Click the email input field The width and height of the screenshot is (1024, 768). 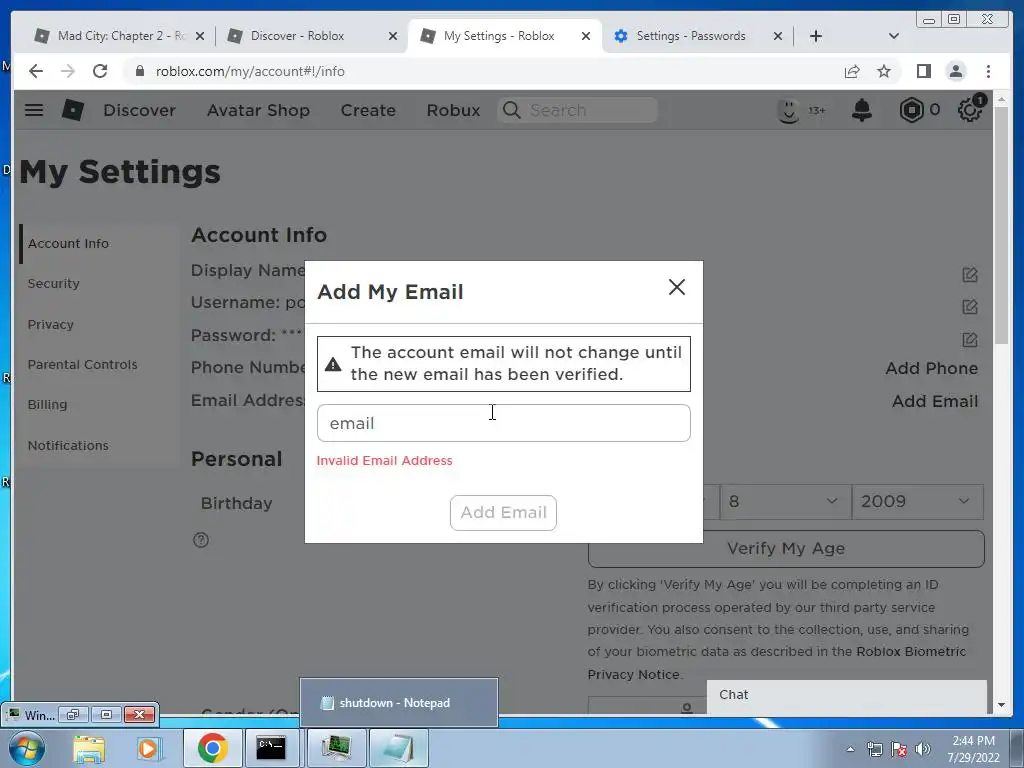[504, 423]
